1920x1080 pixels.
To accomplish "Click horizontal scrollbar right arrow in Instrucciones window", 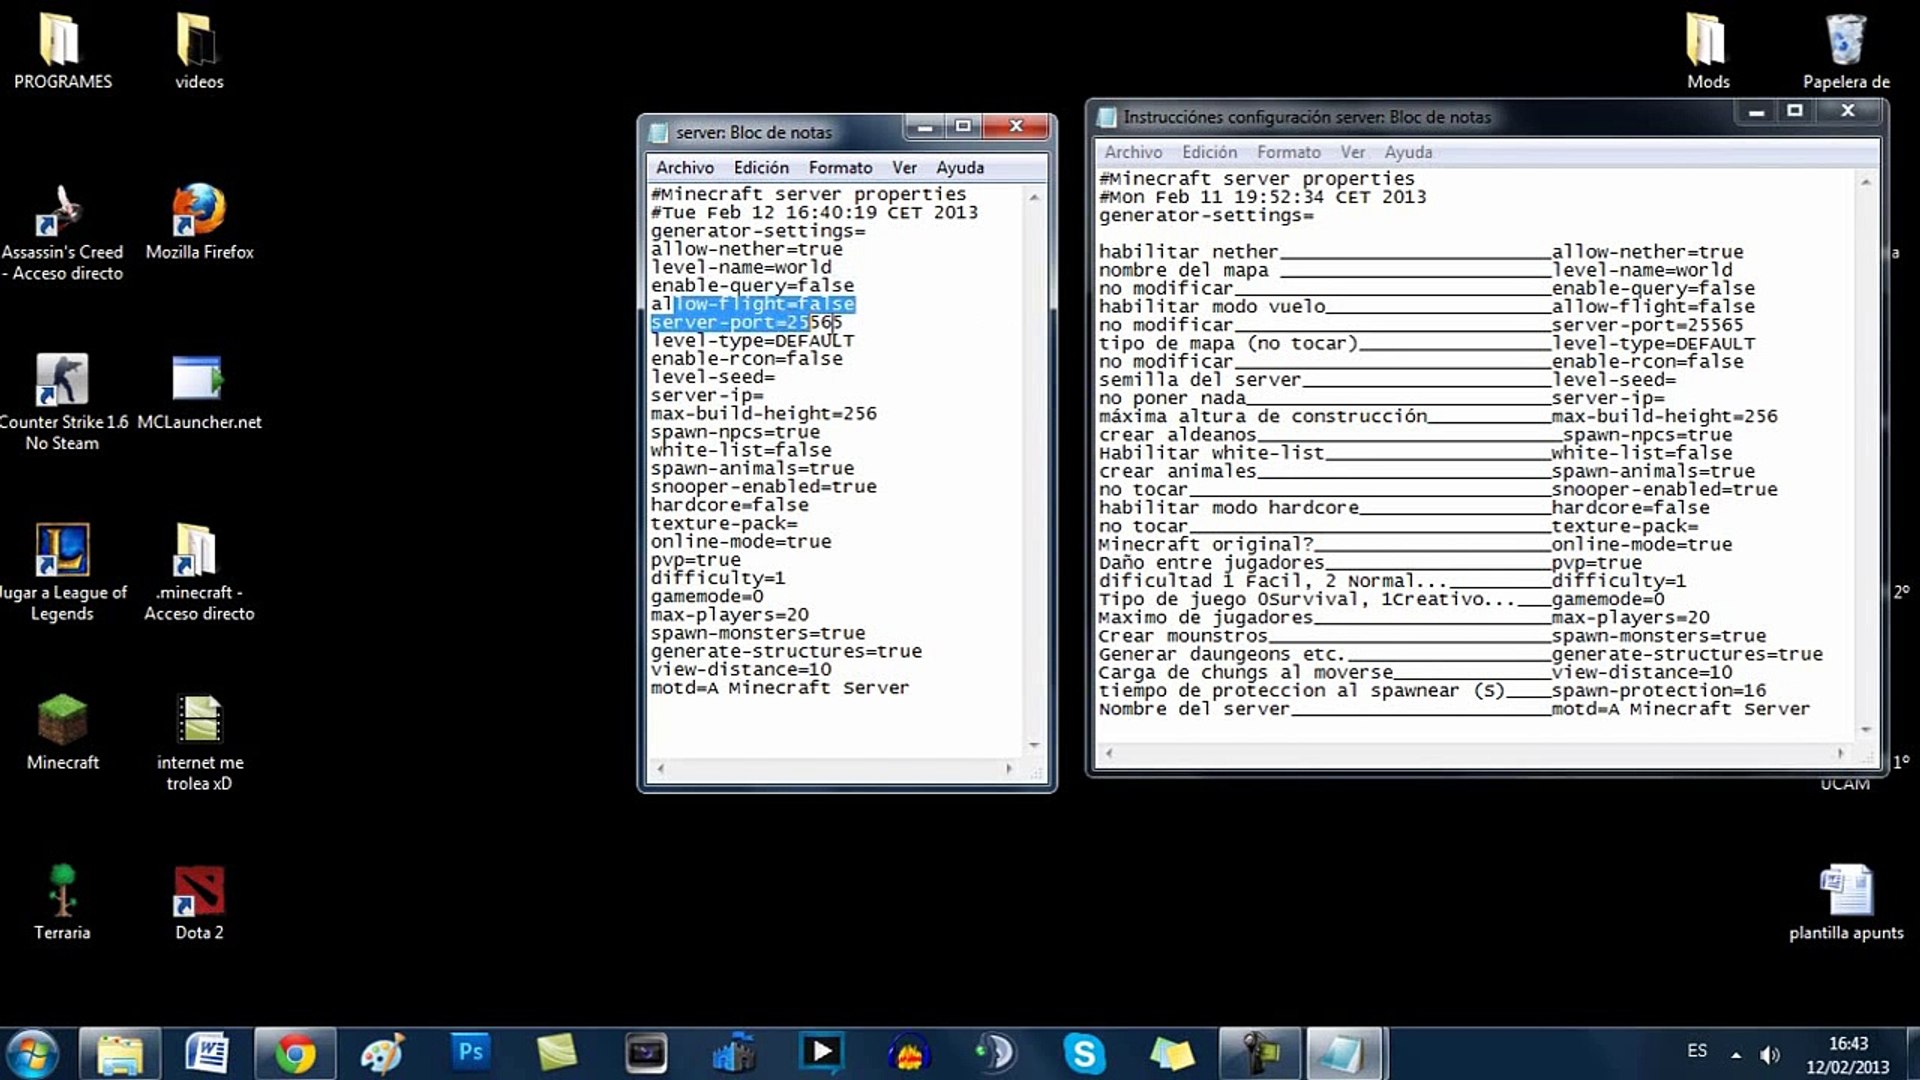I will click(1840, 753).
